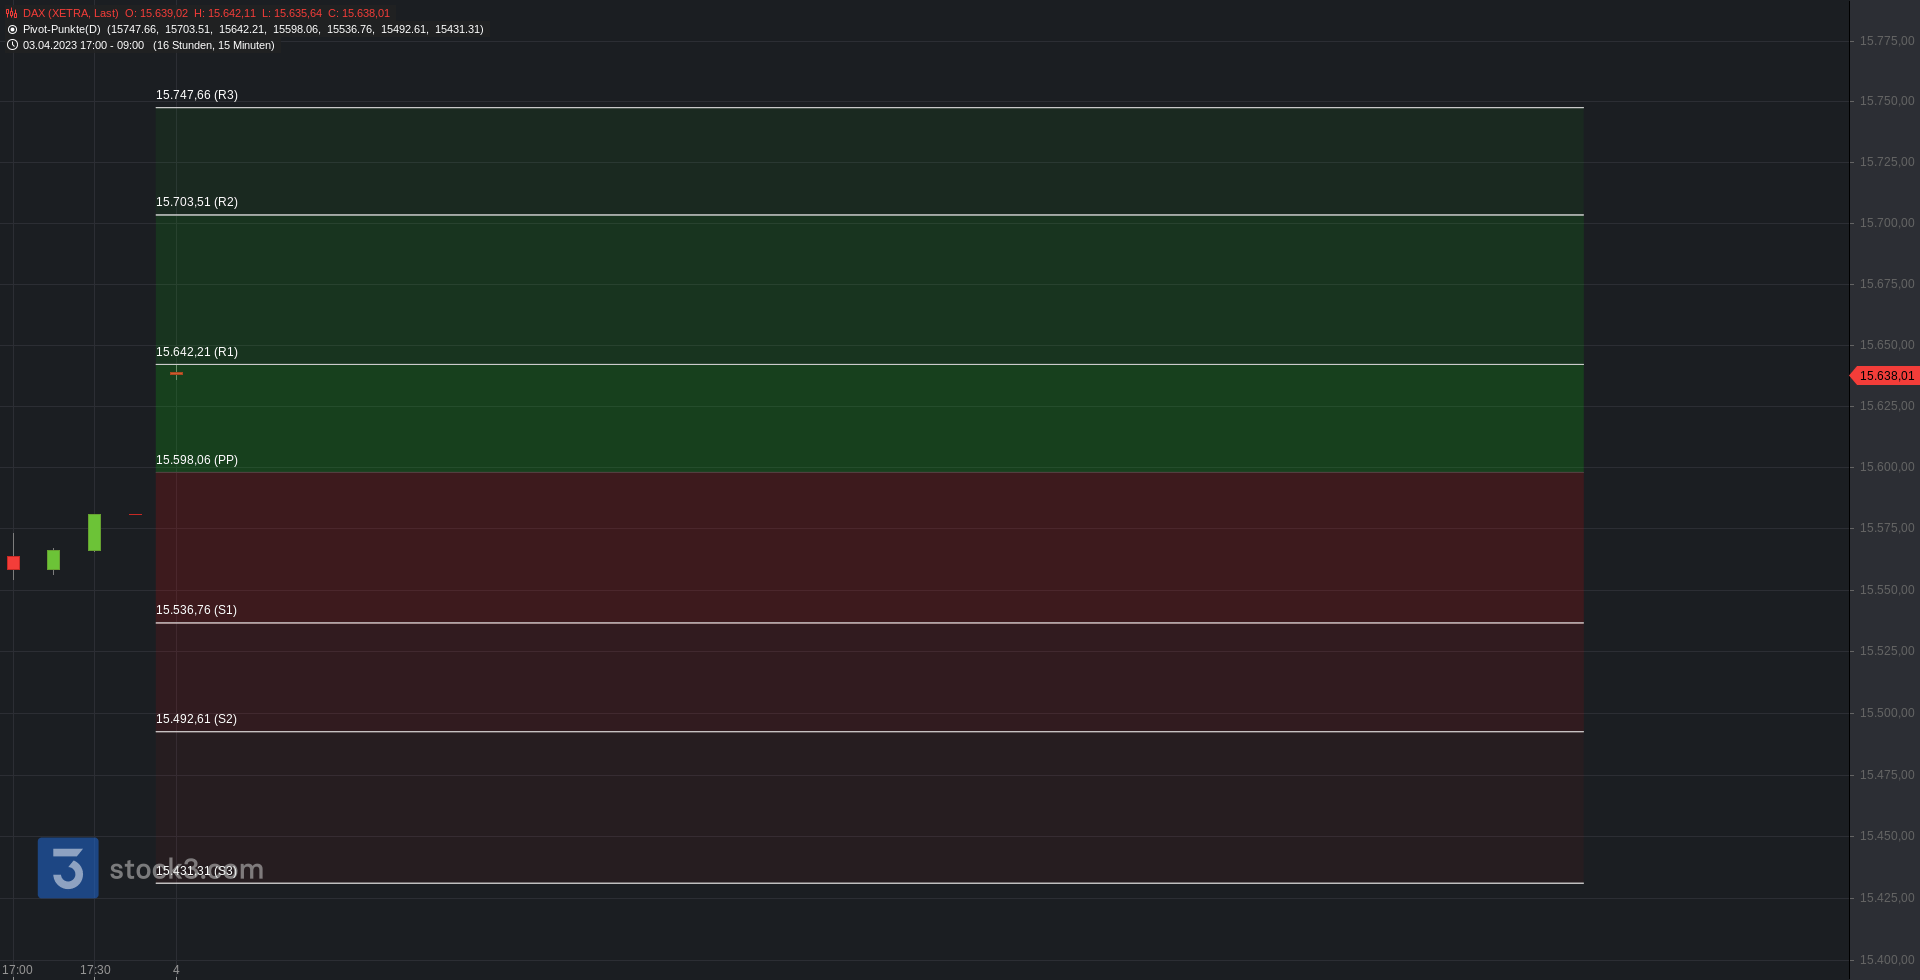The image size is (1920, 980).
Task: Click the 15.747,66 (R3) pivot label
Action: click(x=197, y=95)
